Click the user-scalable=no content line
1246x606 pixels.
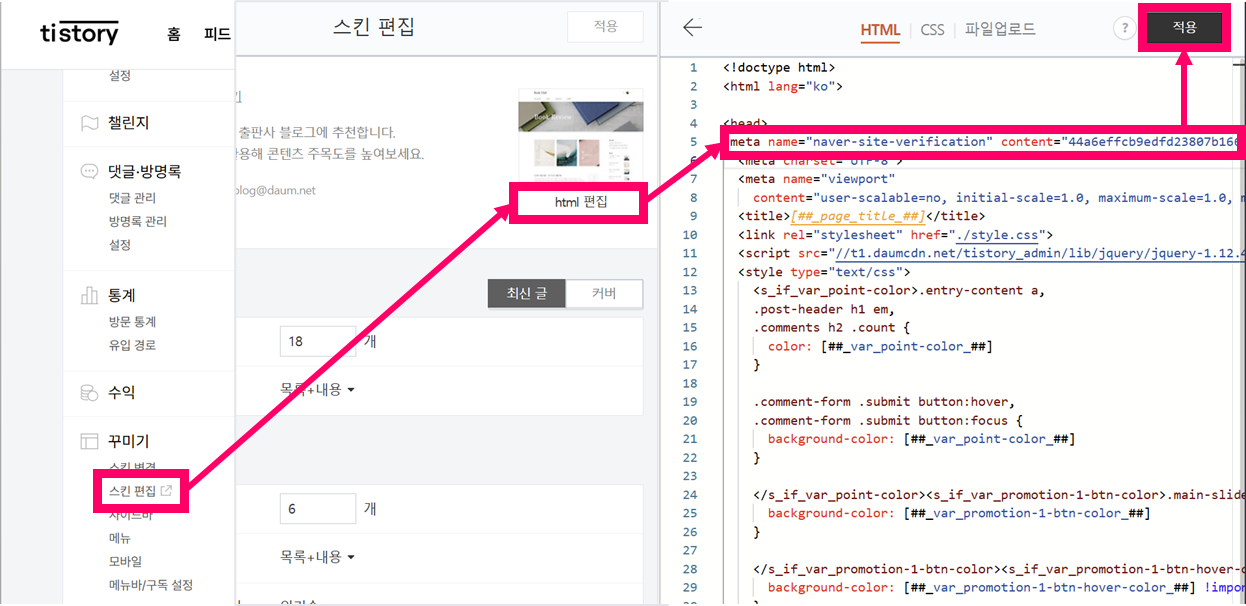click(997, 198)
